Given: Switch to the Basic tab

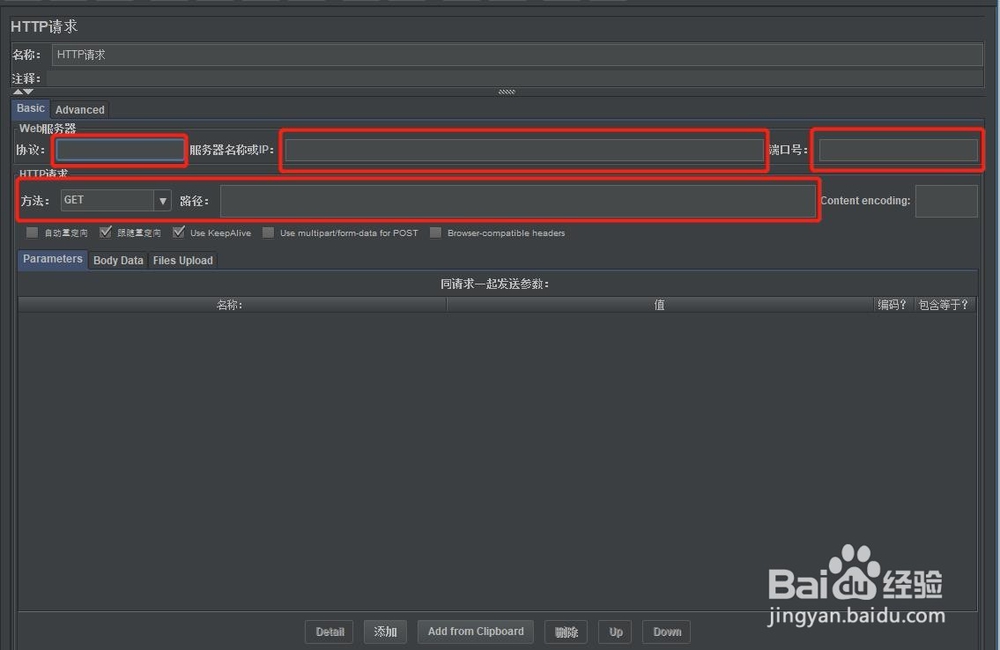Looking at the screenshot, I should [31, 108].
